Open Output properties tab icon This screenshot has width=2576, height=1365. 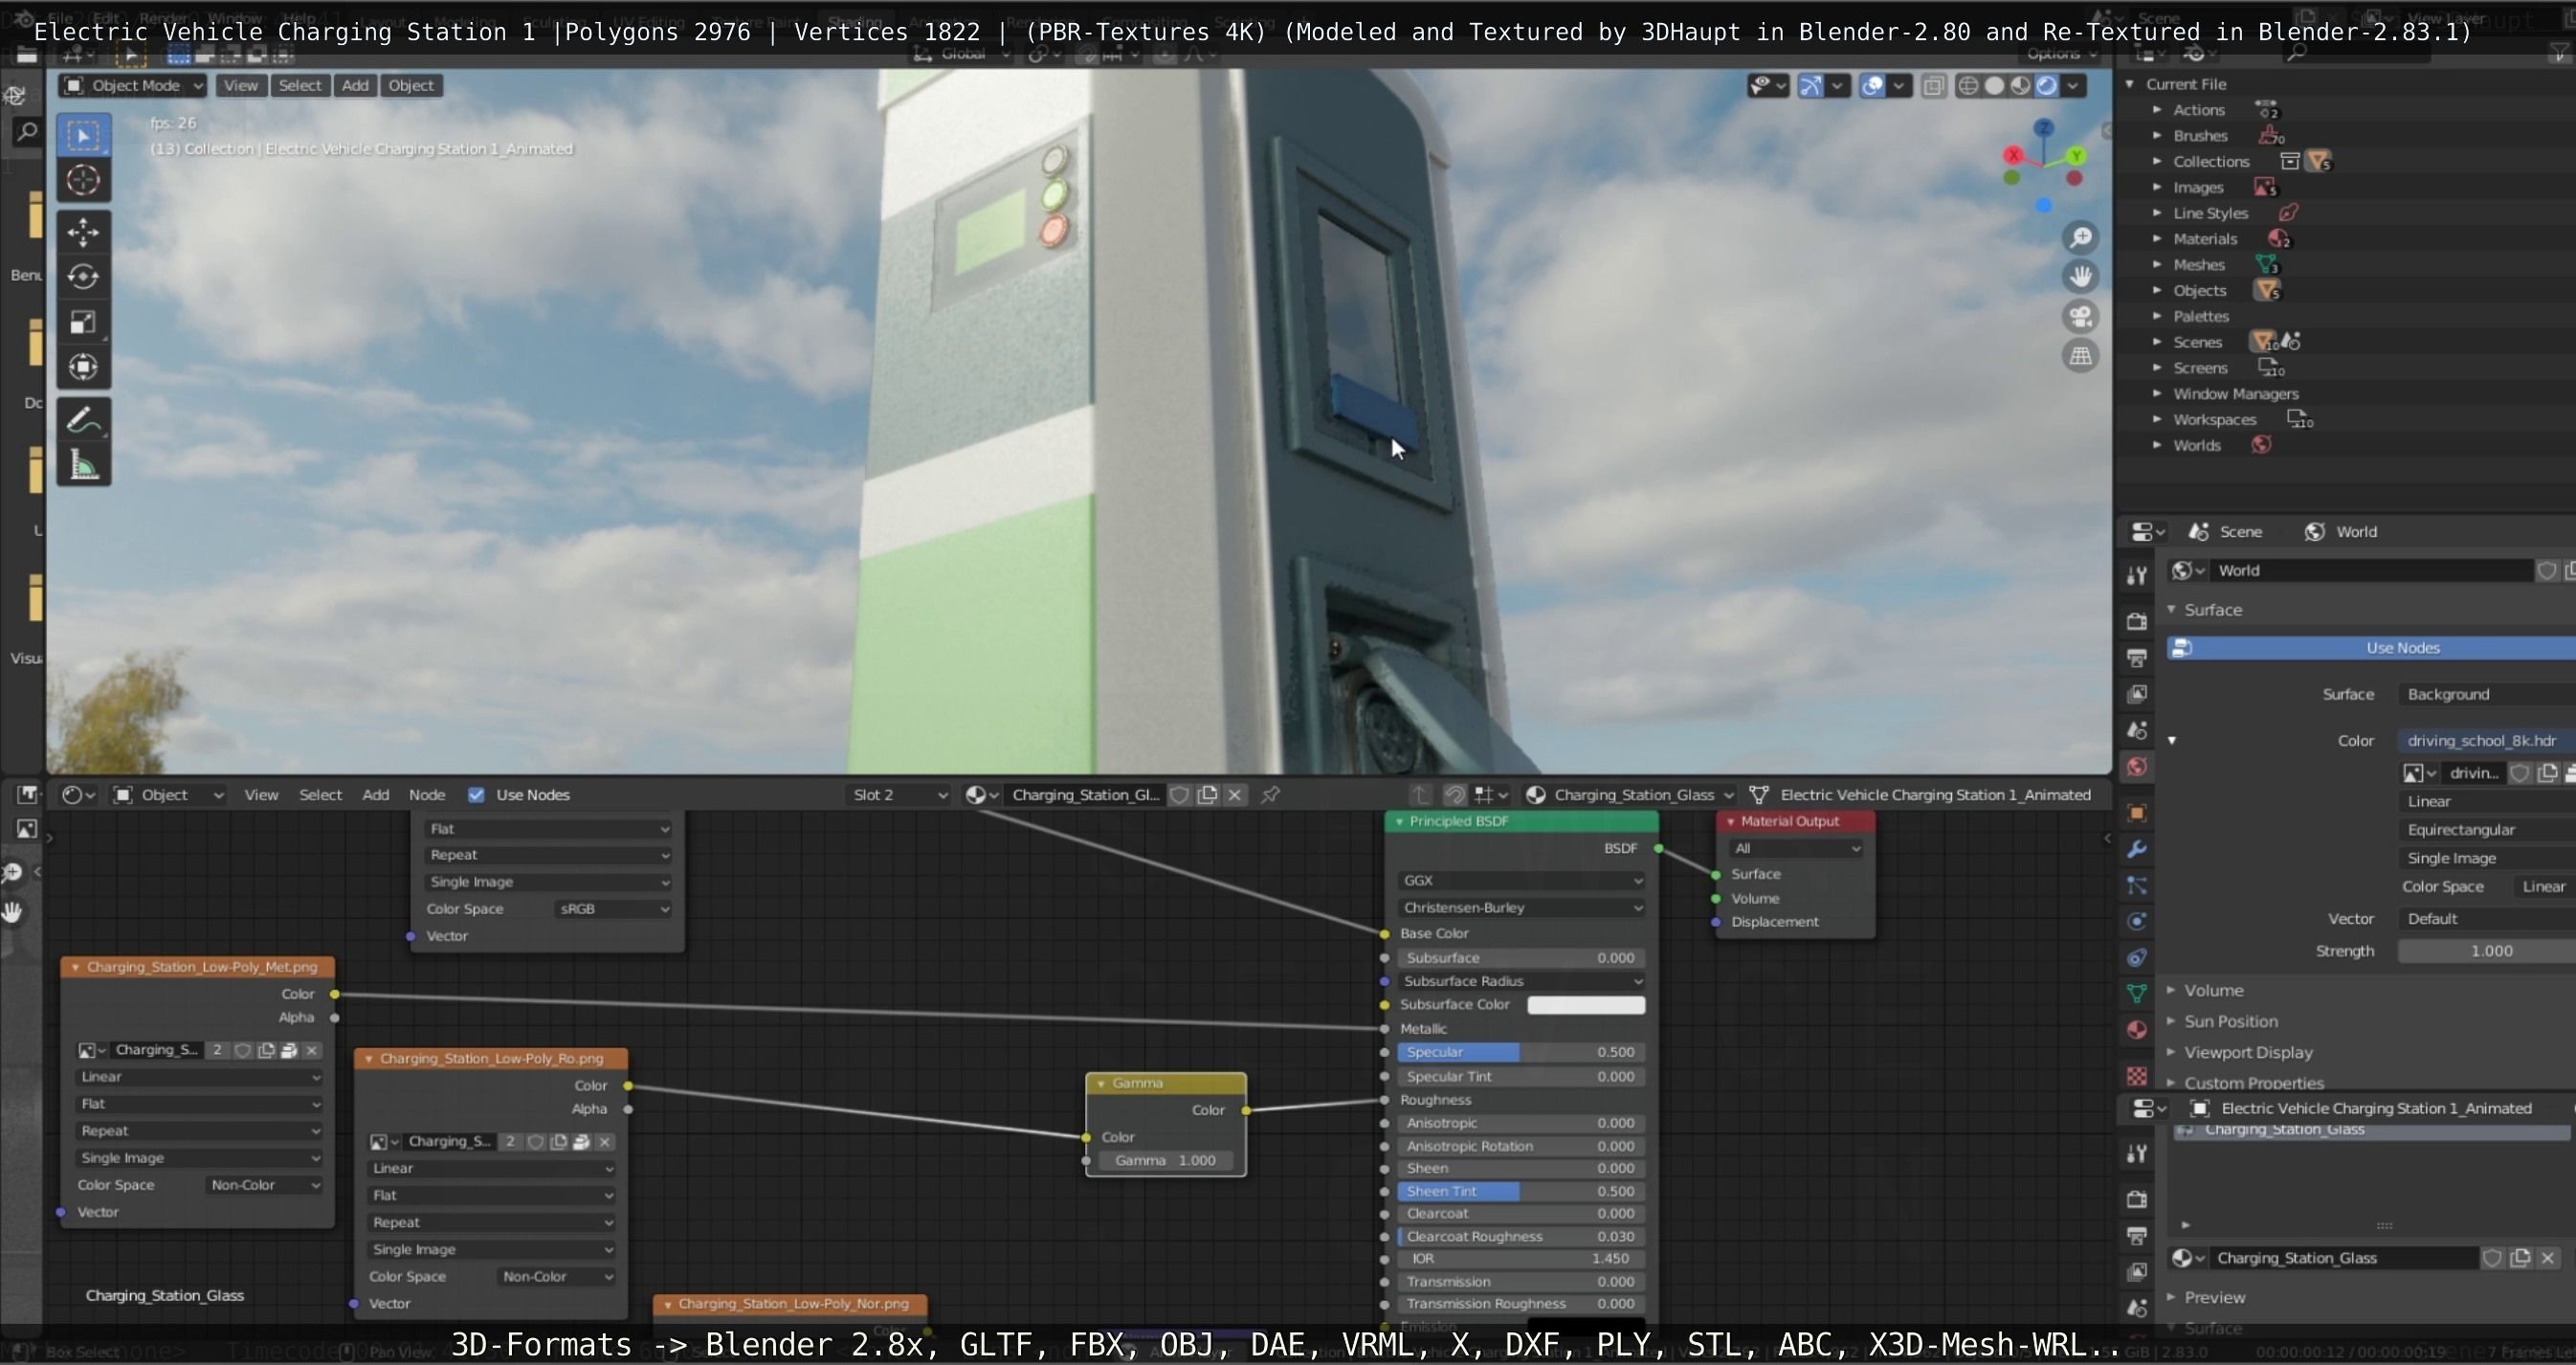2137,657
